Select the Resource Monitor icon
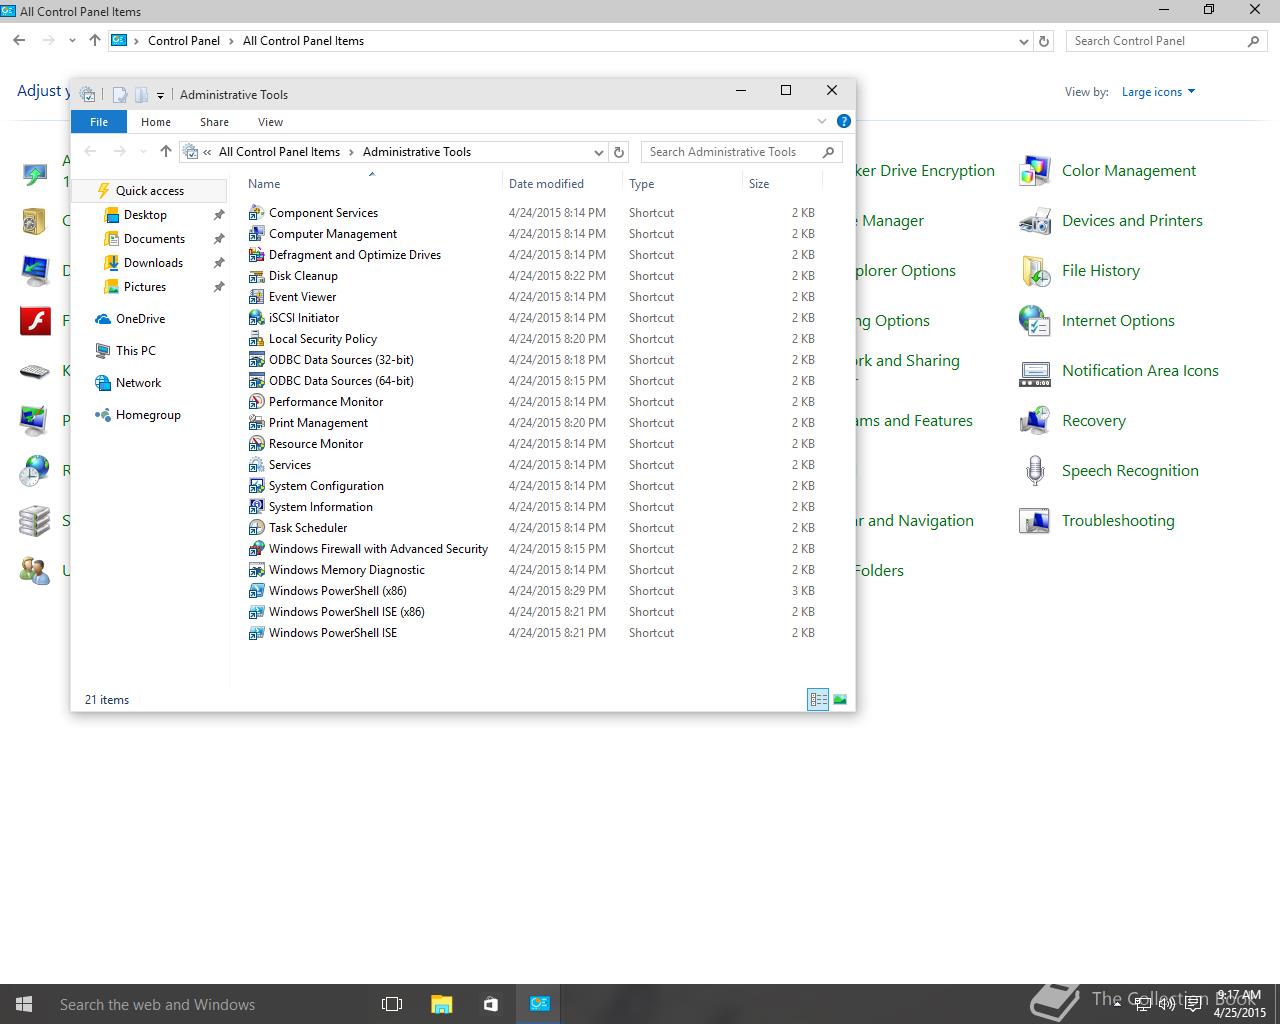The width and height of the screenshot is (1280, 1024). pos(256,444)
